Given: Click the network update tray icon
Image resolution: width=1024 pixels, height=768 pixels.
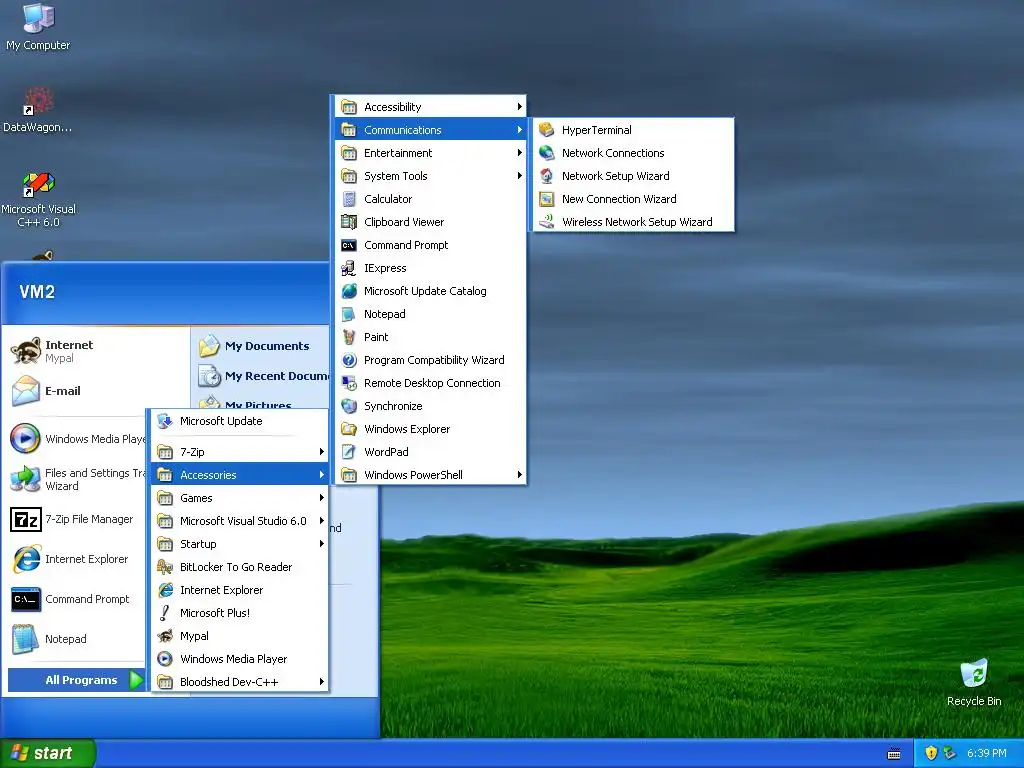Looking at the screenshot, I should (x=950, y=753).
